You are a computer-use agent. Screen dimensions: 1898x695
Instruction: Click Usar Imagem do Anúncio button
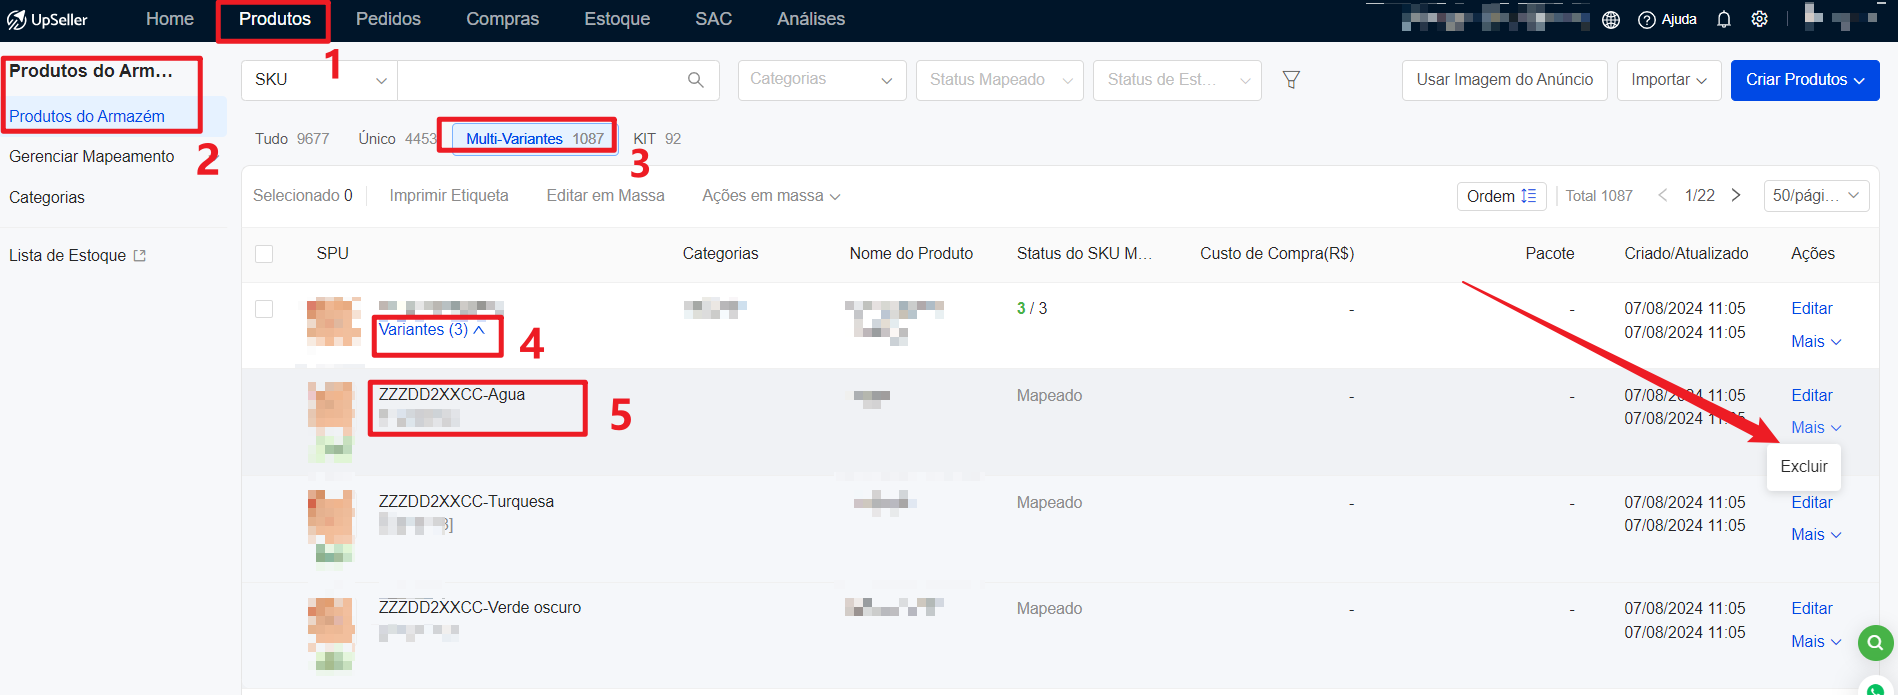[1505, 80]
